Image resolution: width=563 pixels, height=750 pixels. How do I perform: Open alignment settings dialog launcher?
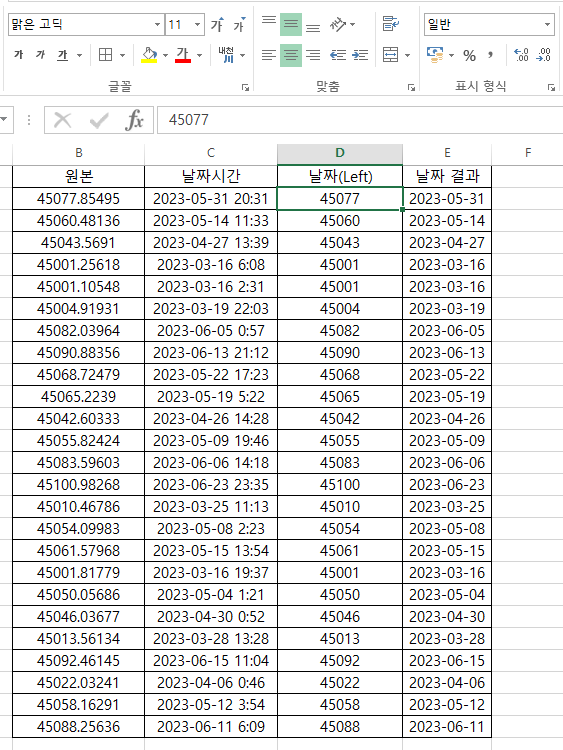pos(411,88)
